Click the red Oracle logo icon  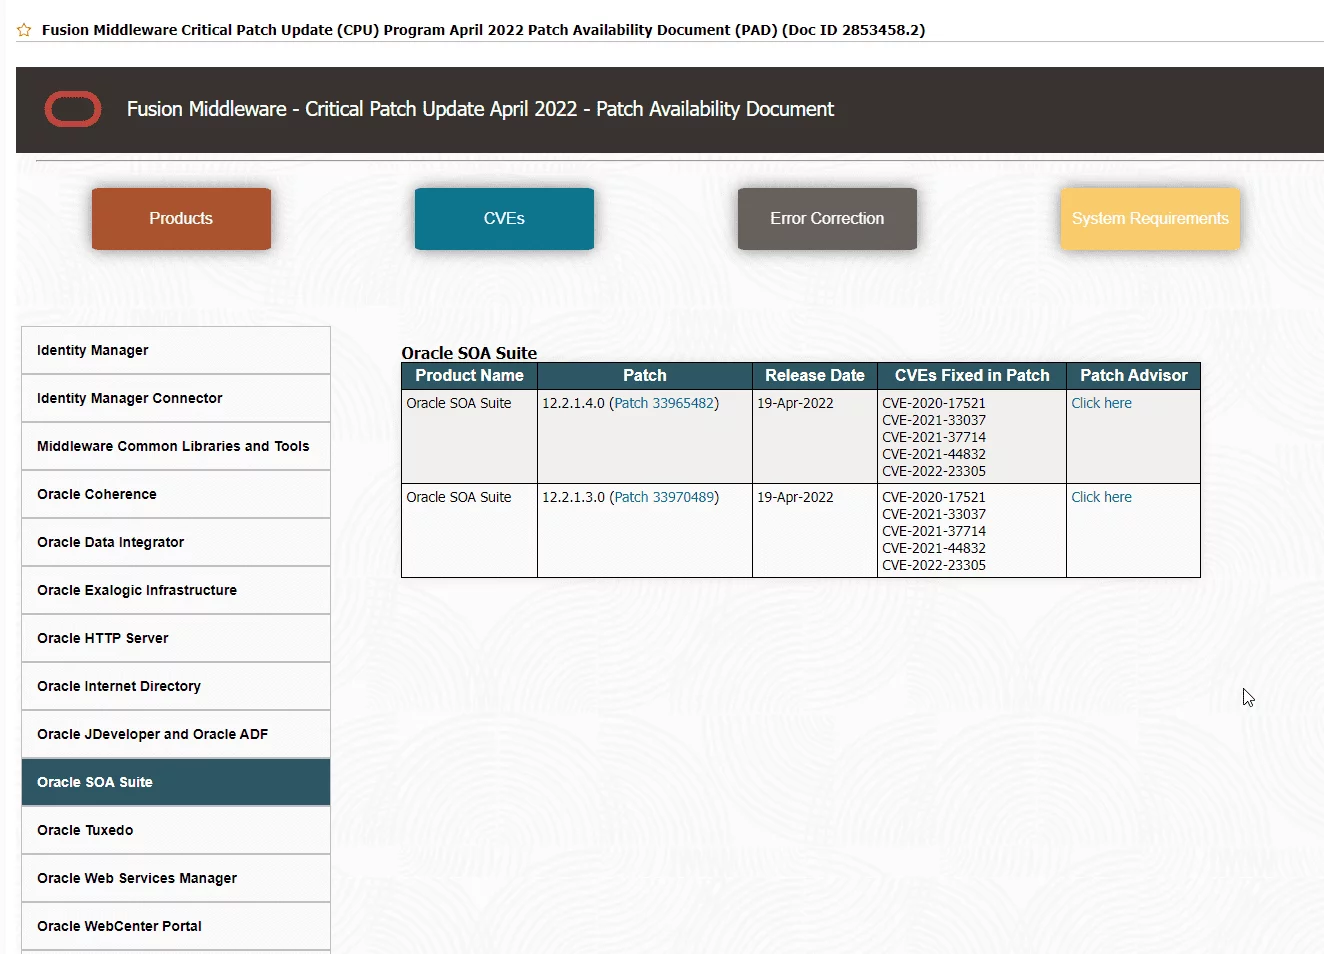(73, 109)
